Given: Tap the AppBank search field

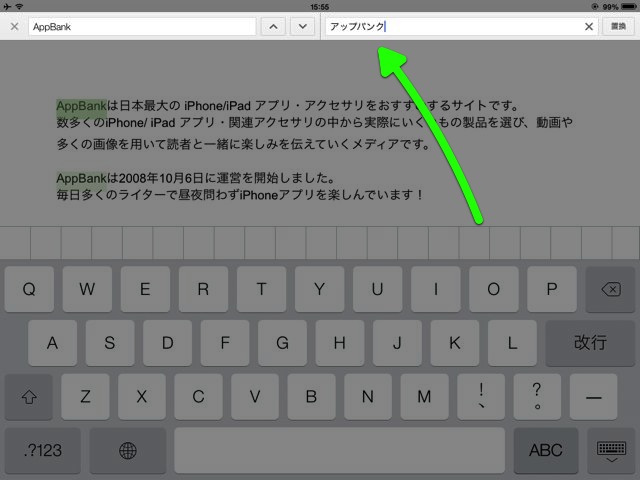Looking at the screenshot, I should (142, 27).
